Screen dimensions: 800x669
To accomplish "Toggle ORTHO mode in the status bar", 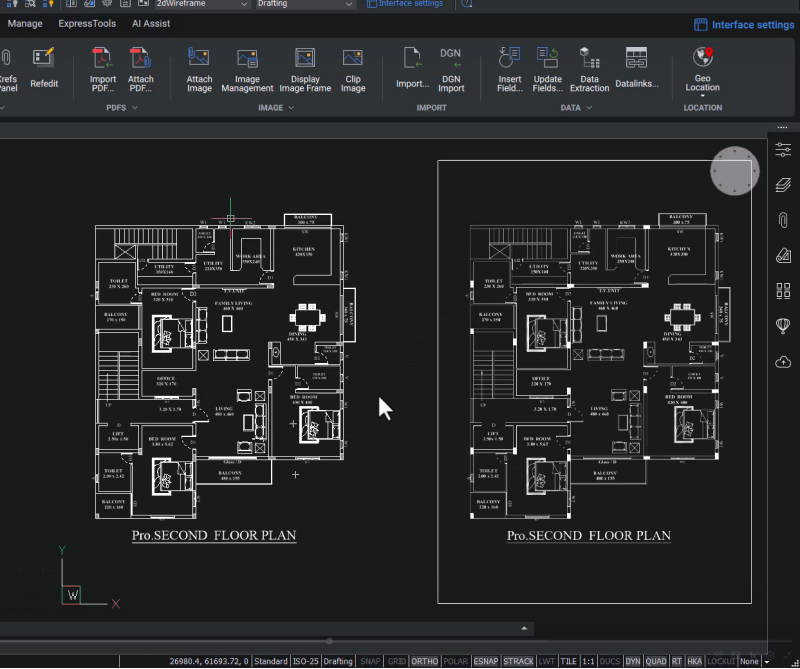I will pos(424,661).
